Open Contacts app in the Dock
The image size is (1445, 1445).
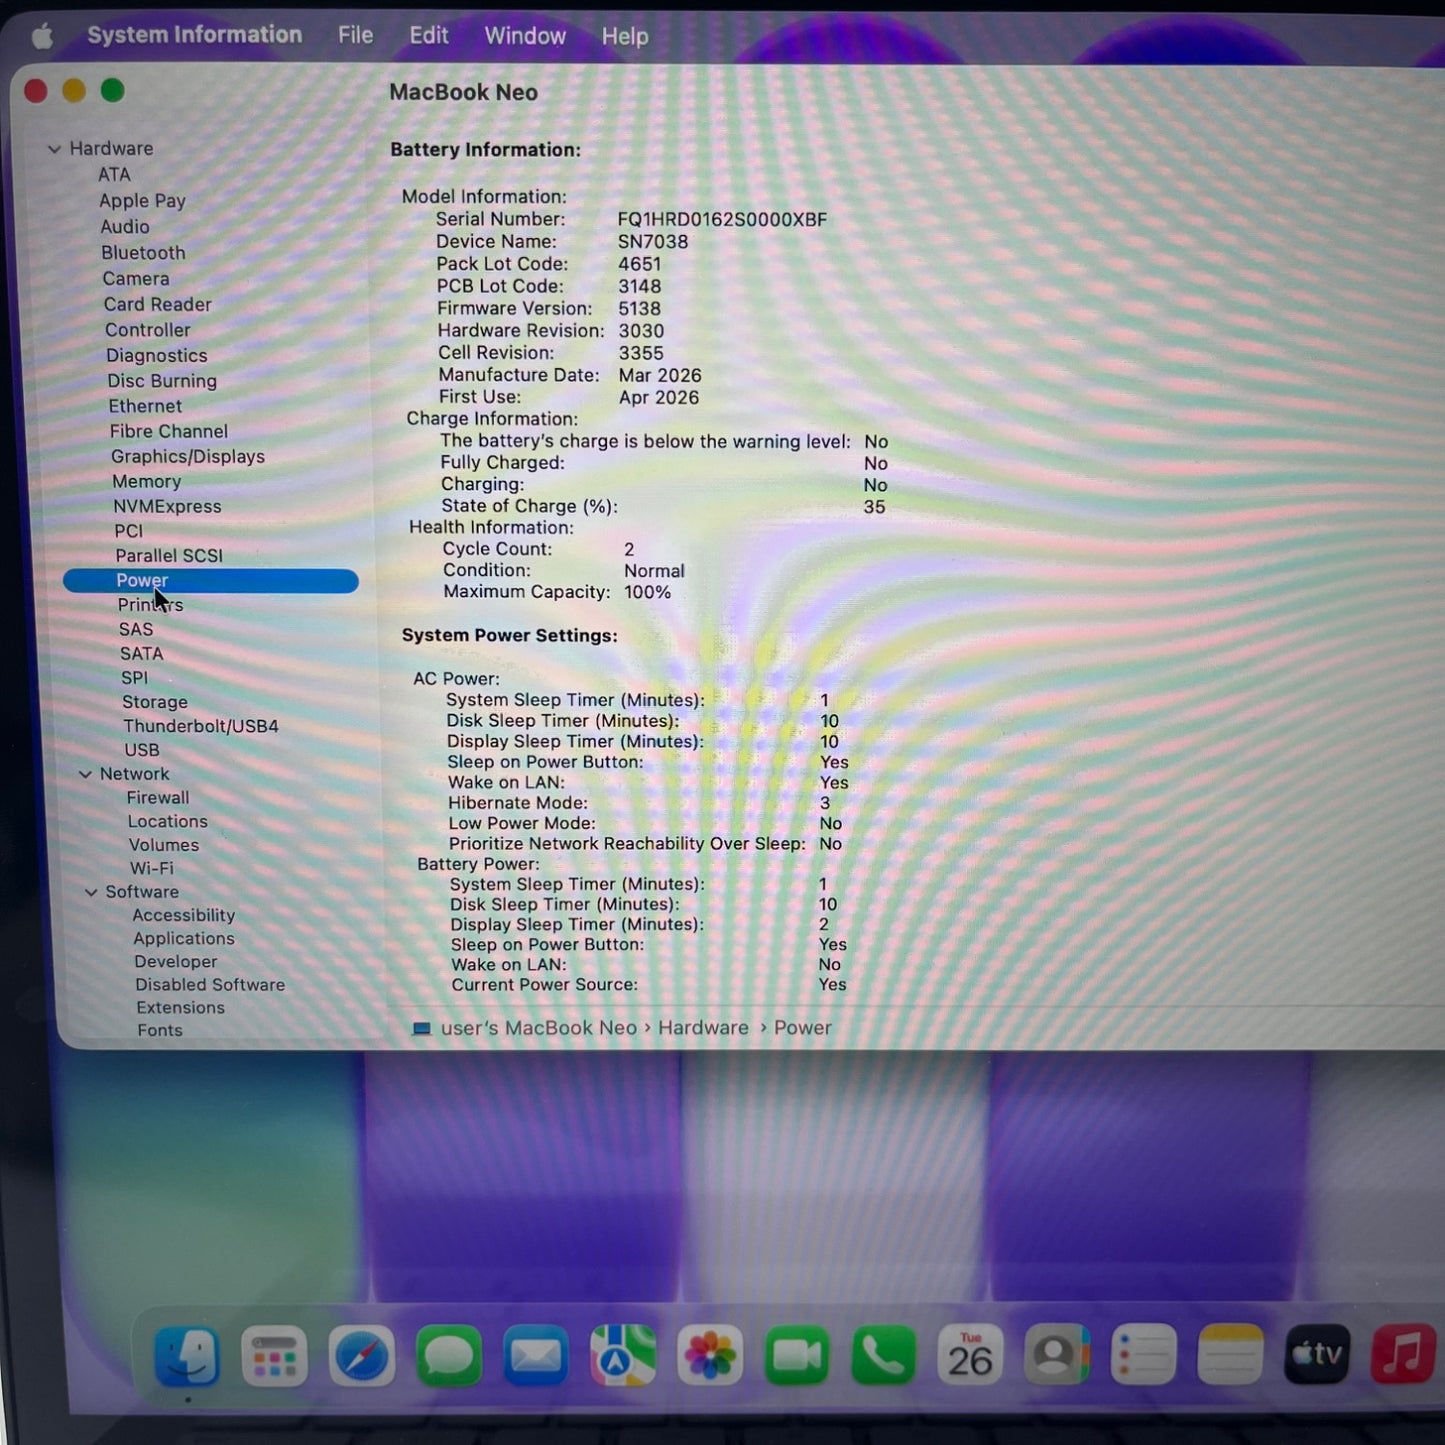coord(1056,1356)
